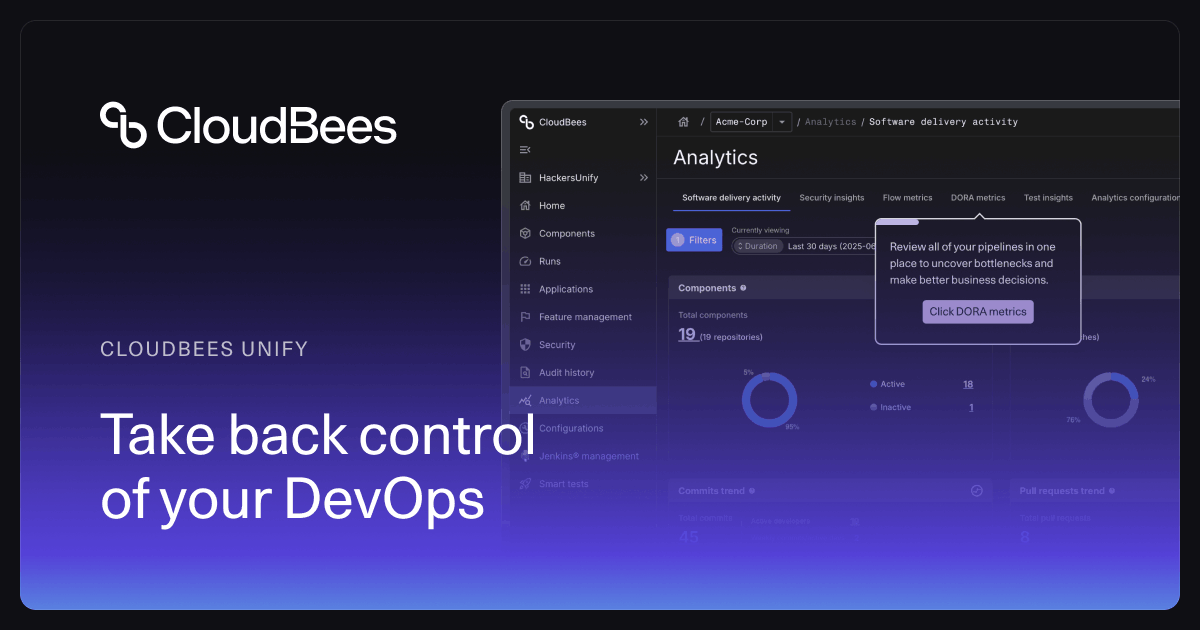Viewport: 1200px width, 630px height.
Task: Click the info icon beside Pull requests trend
Action: click(1111, 491)
